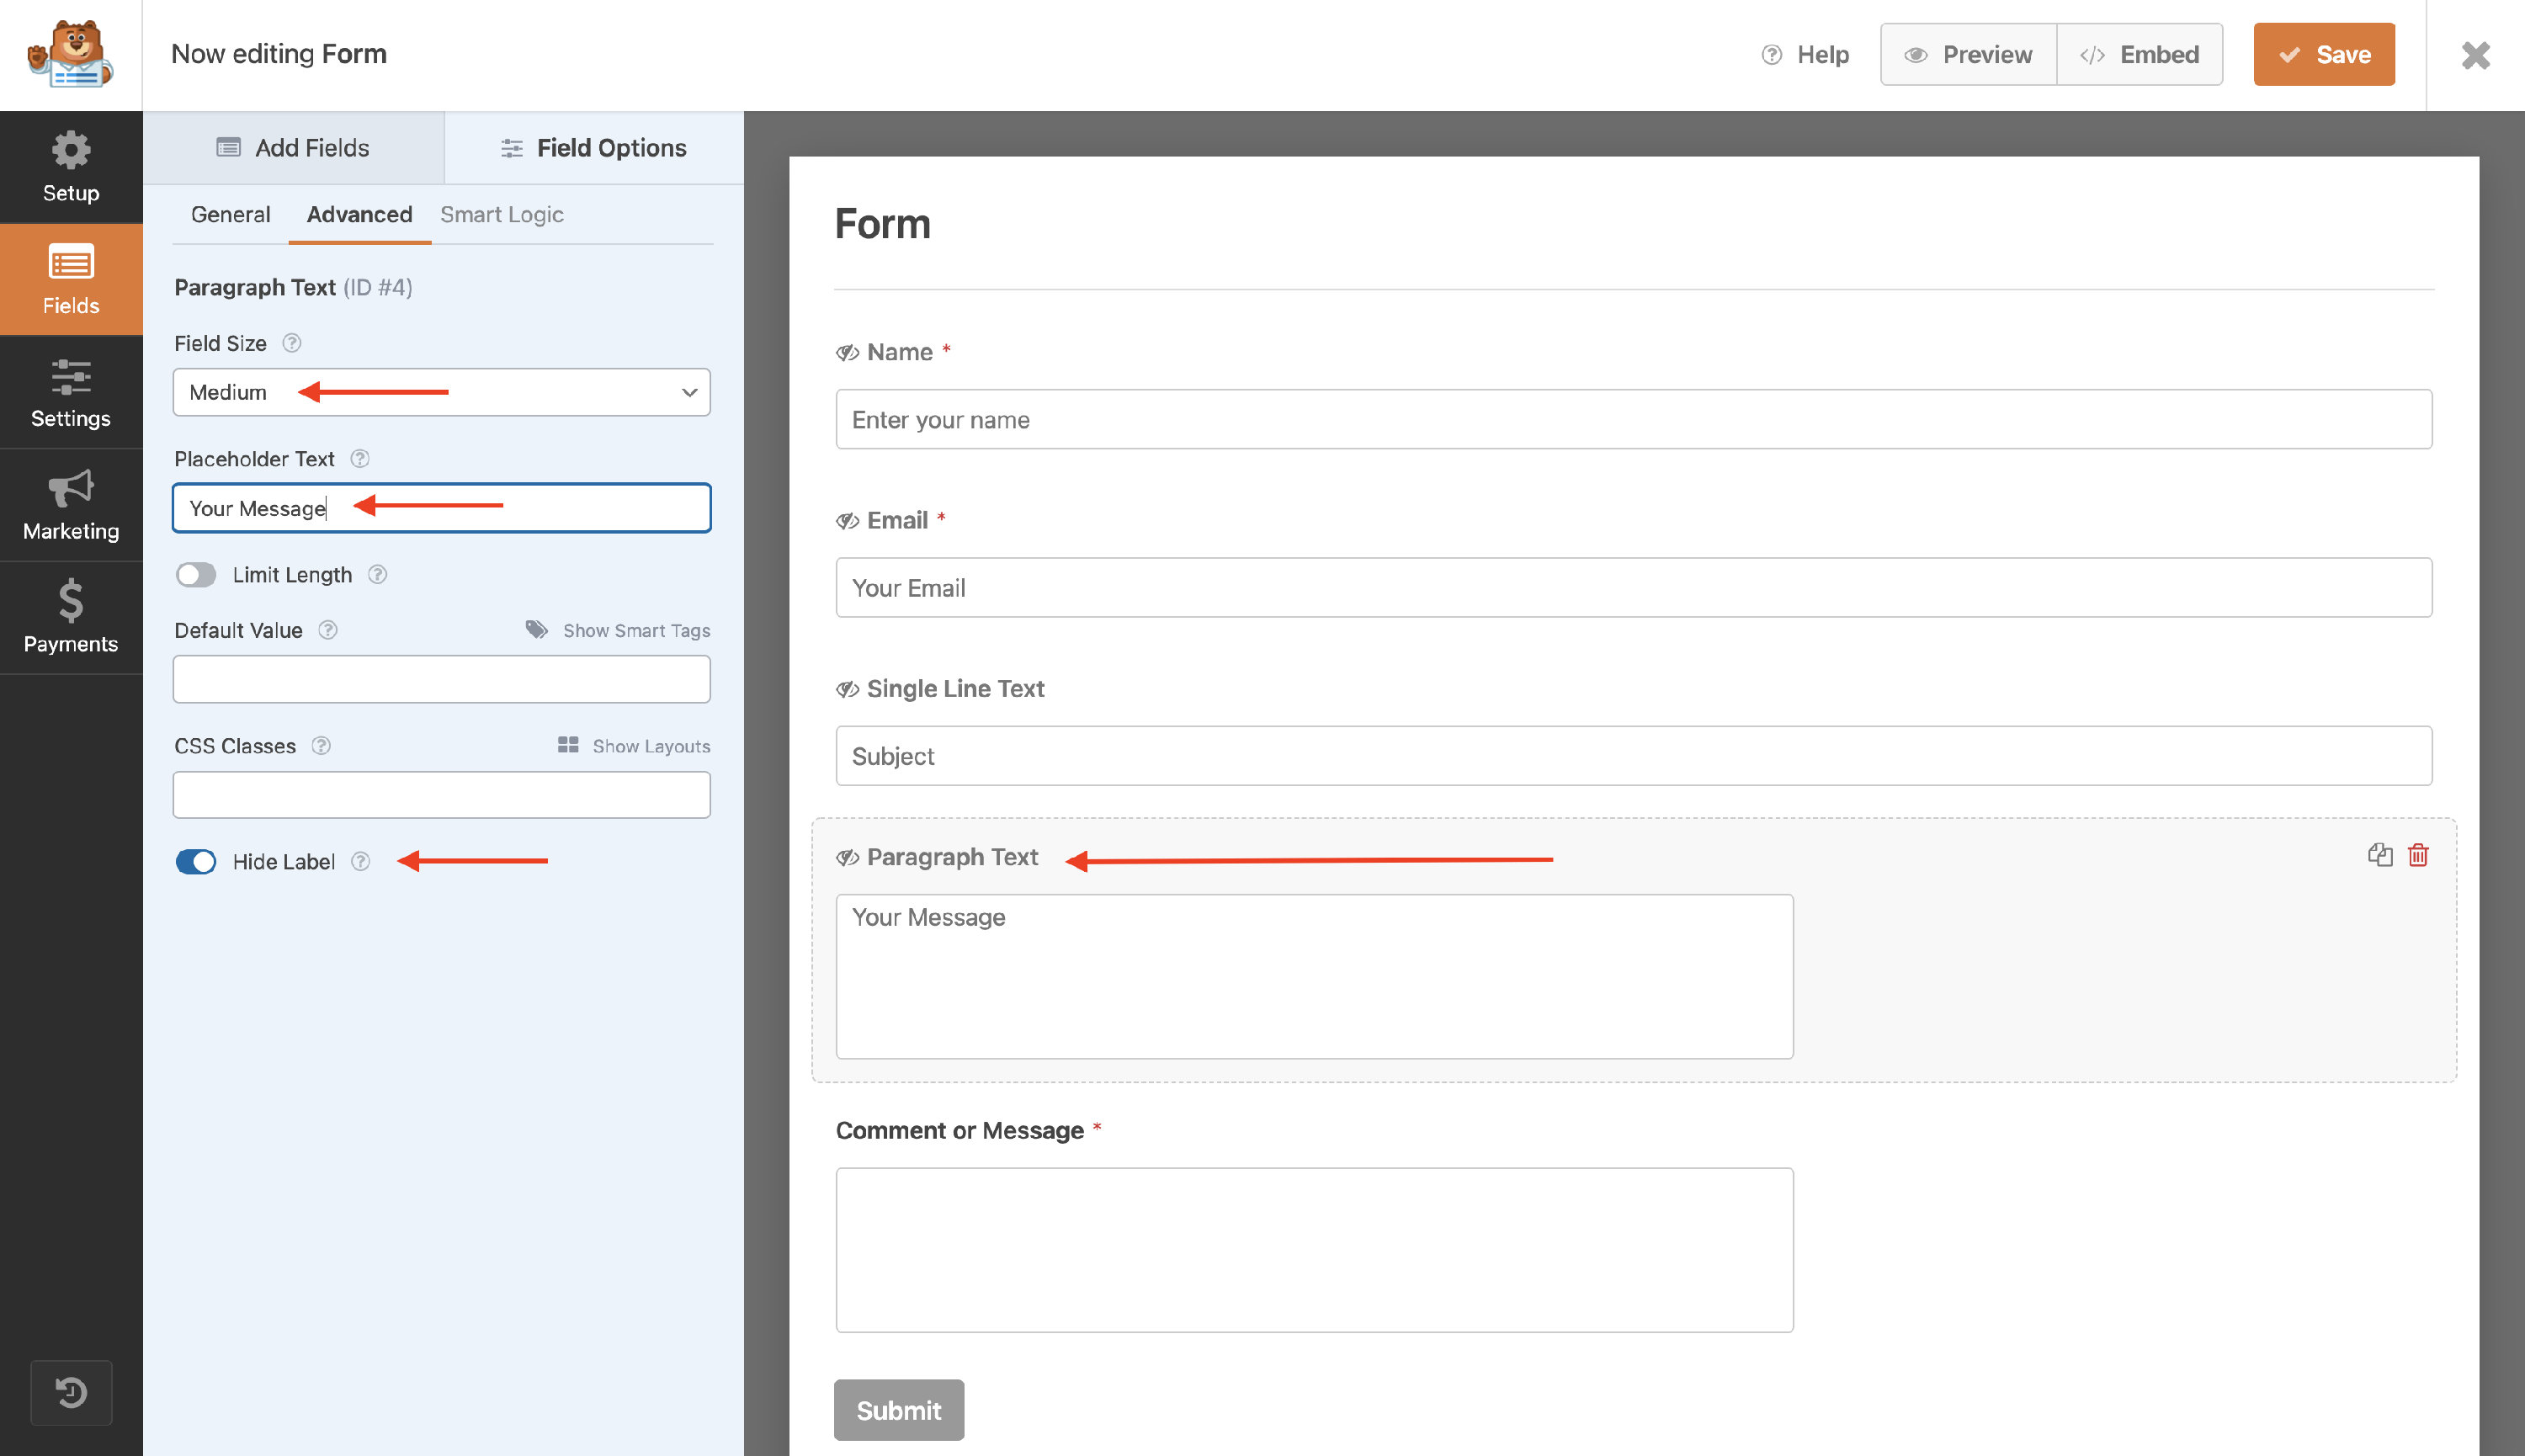Click the orange Save button
This screenshot has height=1456, width=2525.
pyautogui.click(x=2323, y=54)
